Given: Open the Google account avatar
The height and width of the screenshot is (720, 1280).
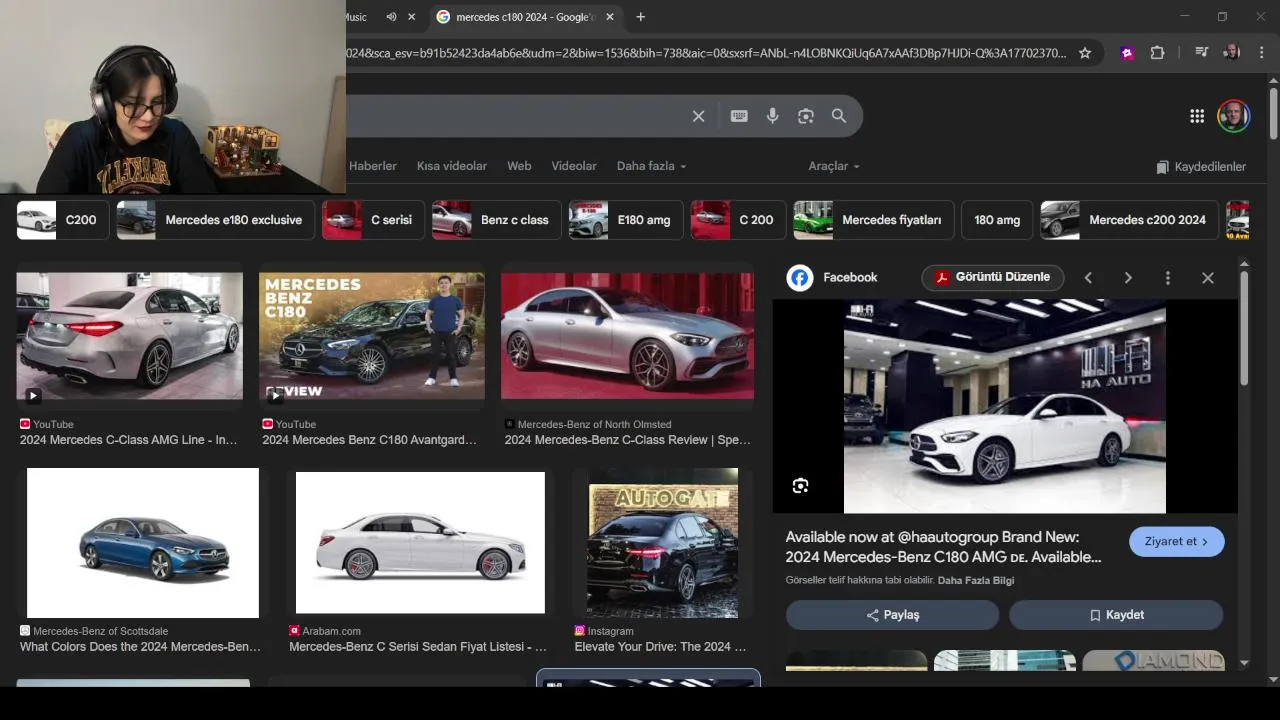Looking at the screenshot, I should 1234,116.
